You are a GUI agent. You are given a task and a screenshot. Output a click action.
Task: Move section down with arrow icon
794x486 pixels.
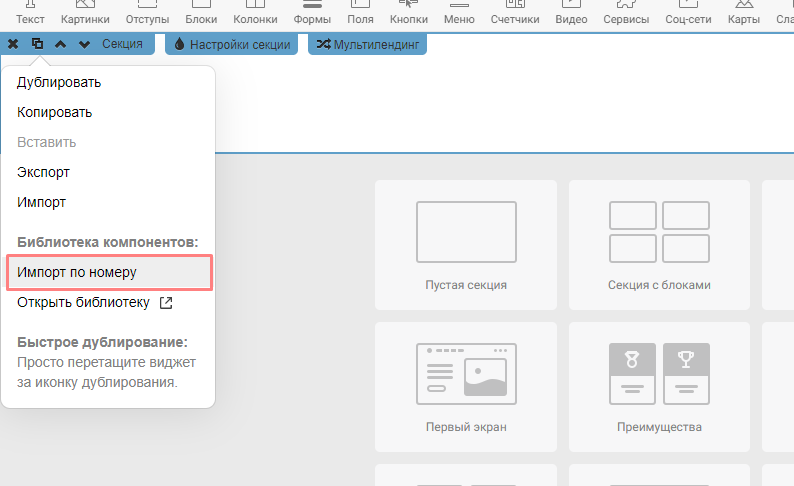click(x=84, y=44)
